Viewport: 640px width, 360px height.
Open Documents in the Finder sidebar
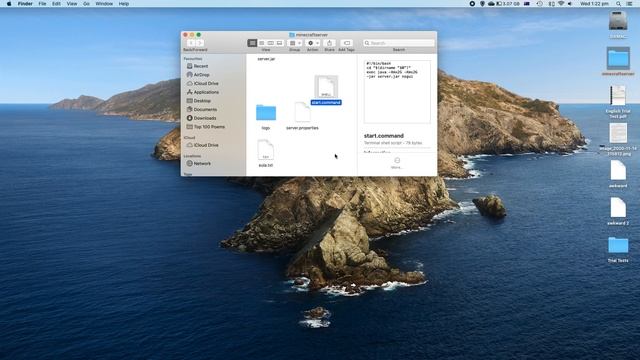coord(205,109)
